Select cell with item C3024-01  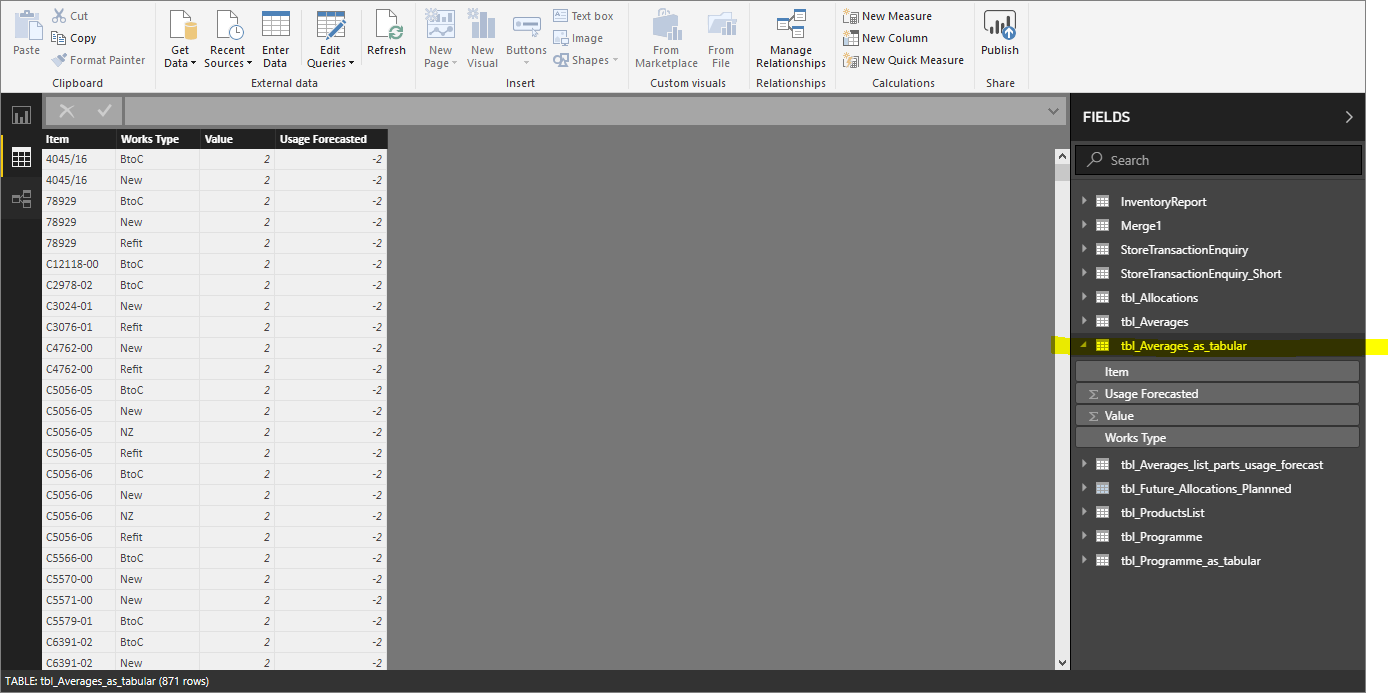point(78,306)
